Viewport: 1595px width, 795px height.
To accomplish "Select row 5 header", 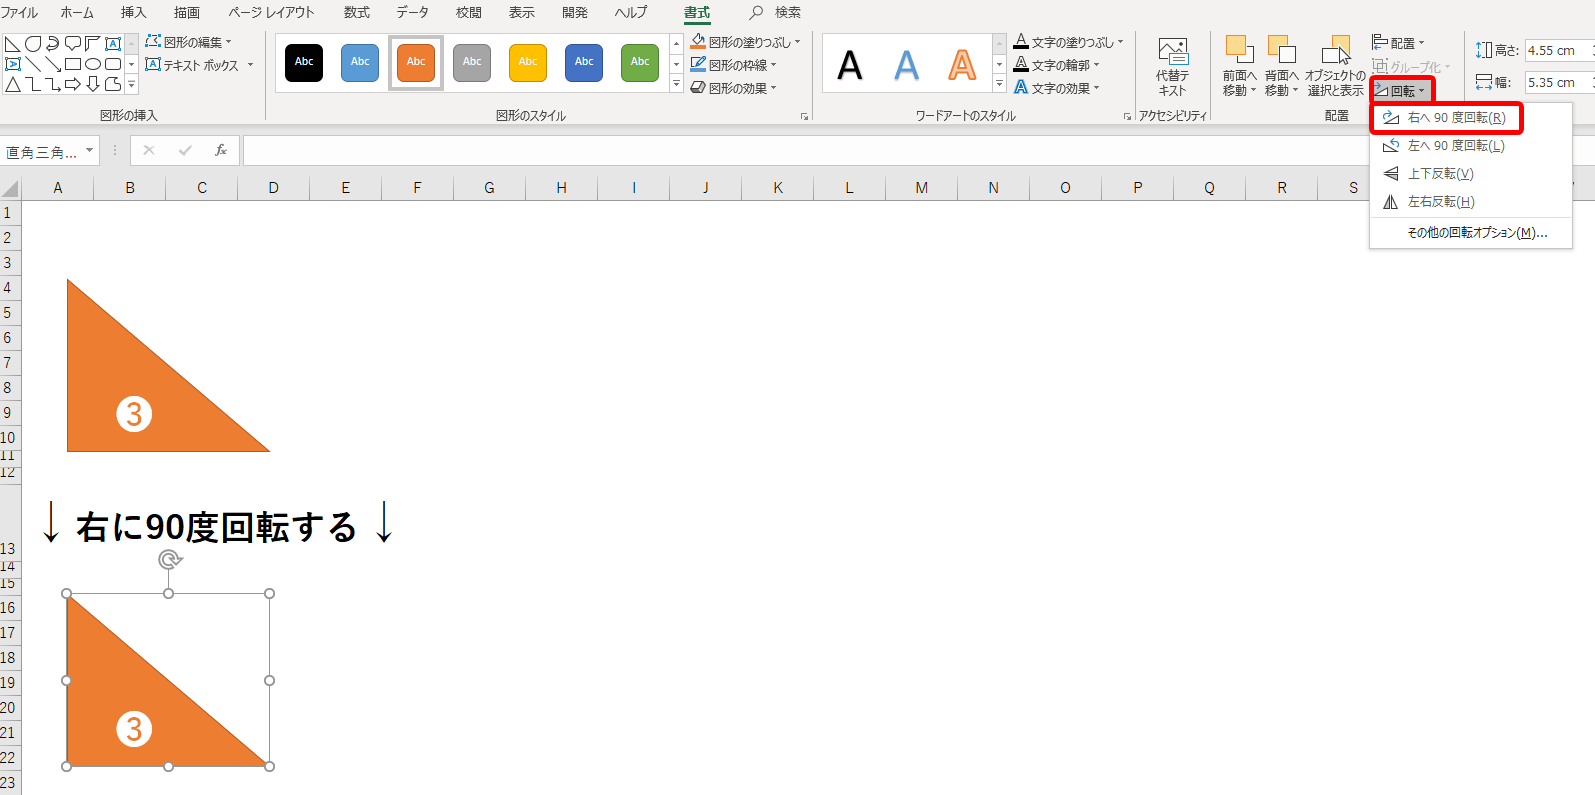I will pos(8,313).
